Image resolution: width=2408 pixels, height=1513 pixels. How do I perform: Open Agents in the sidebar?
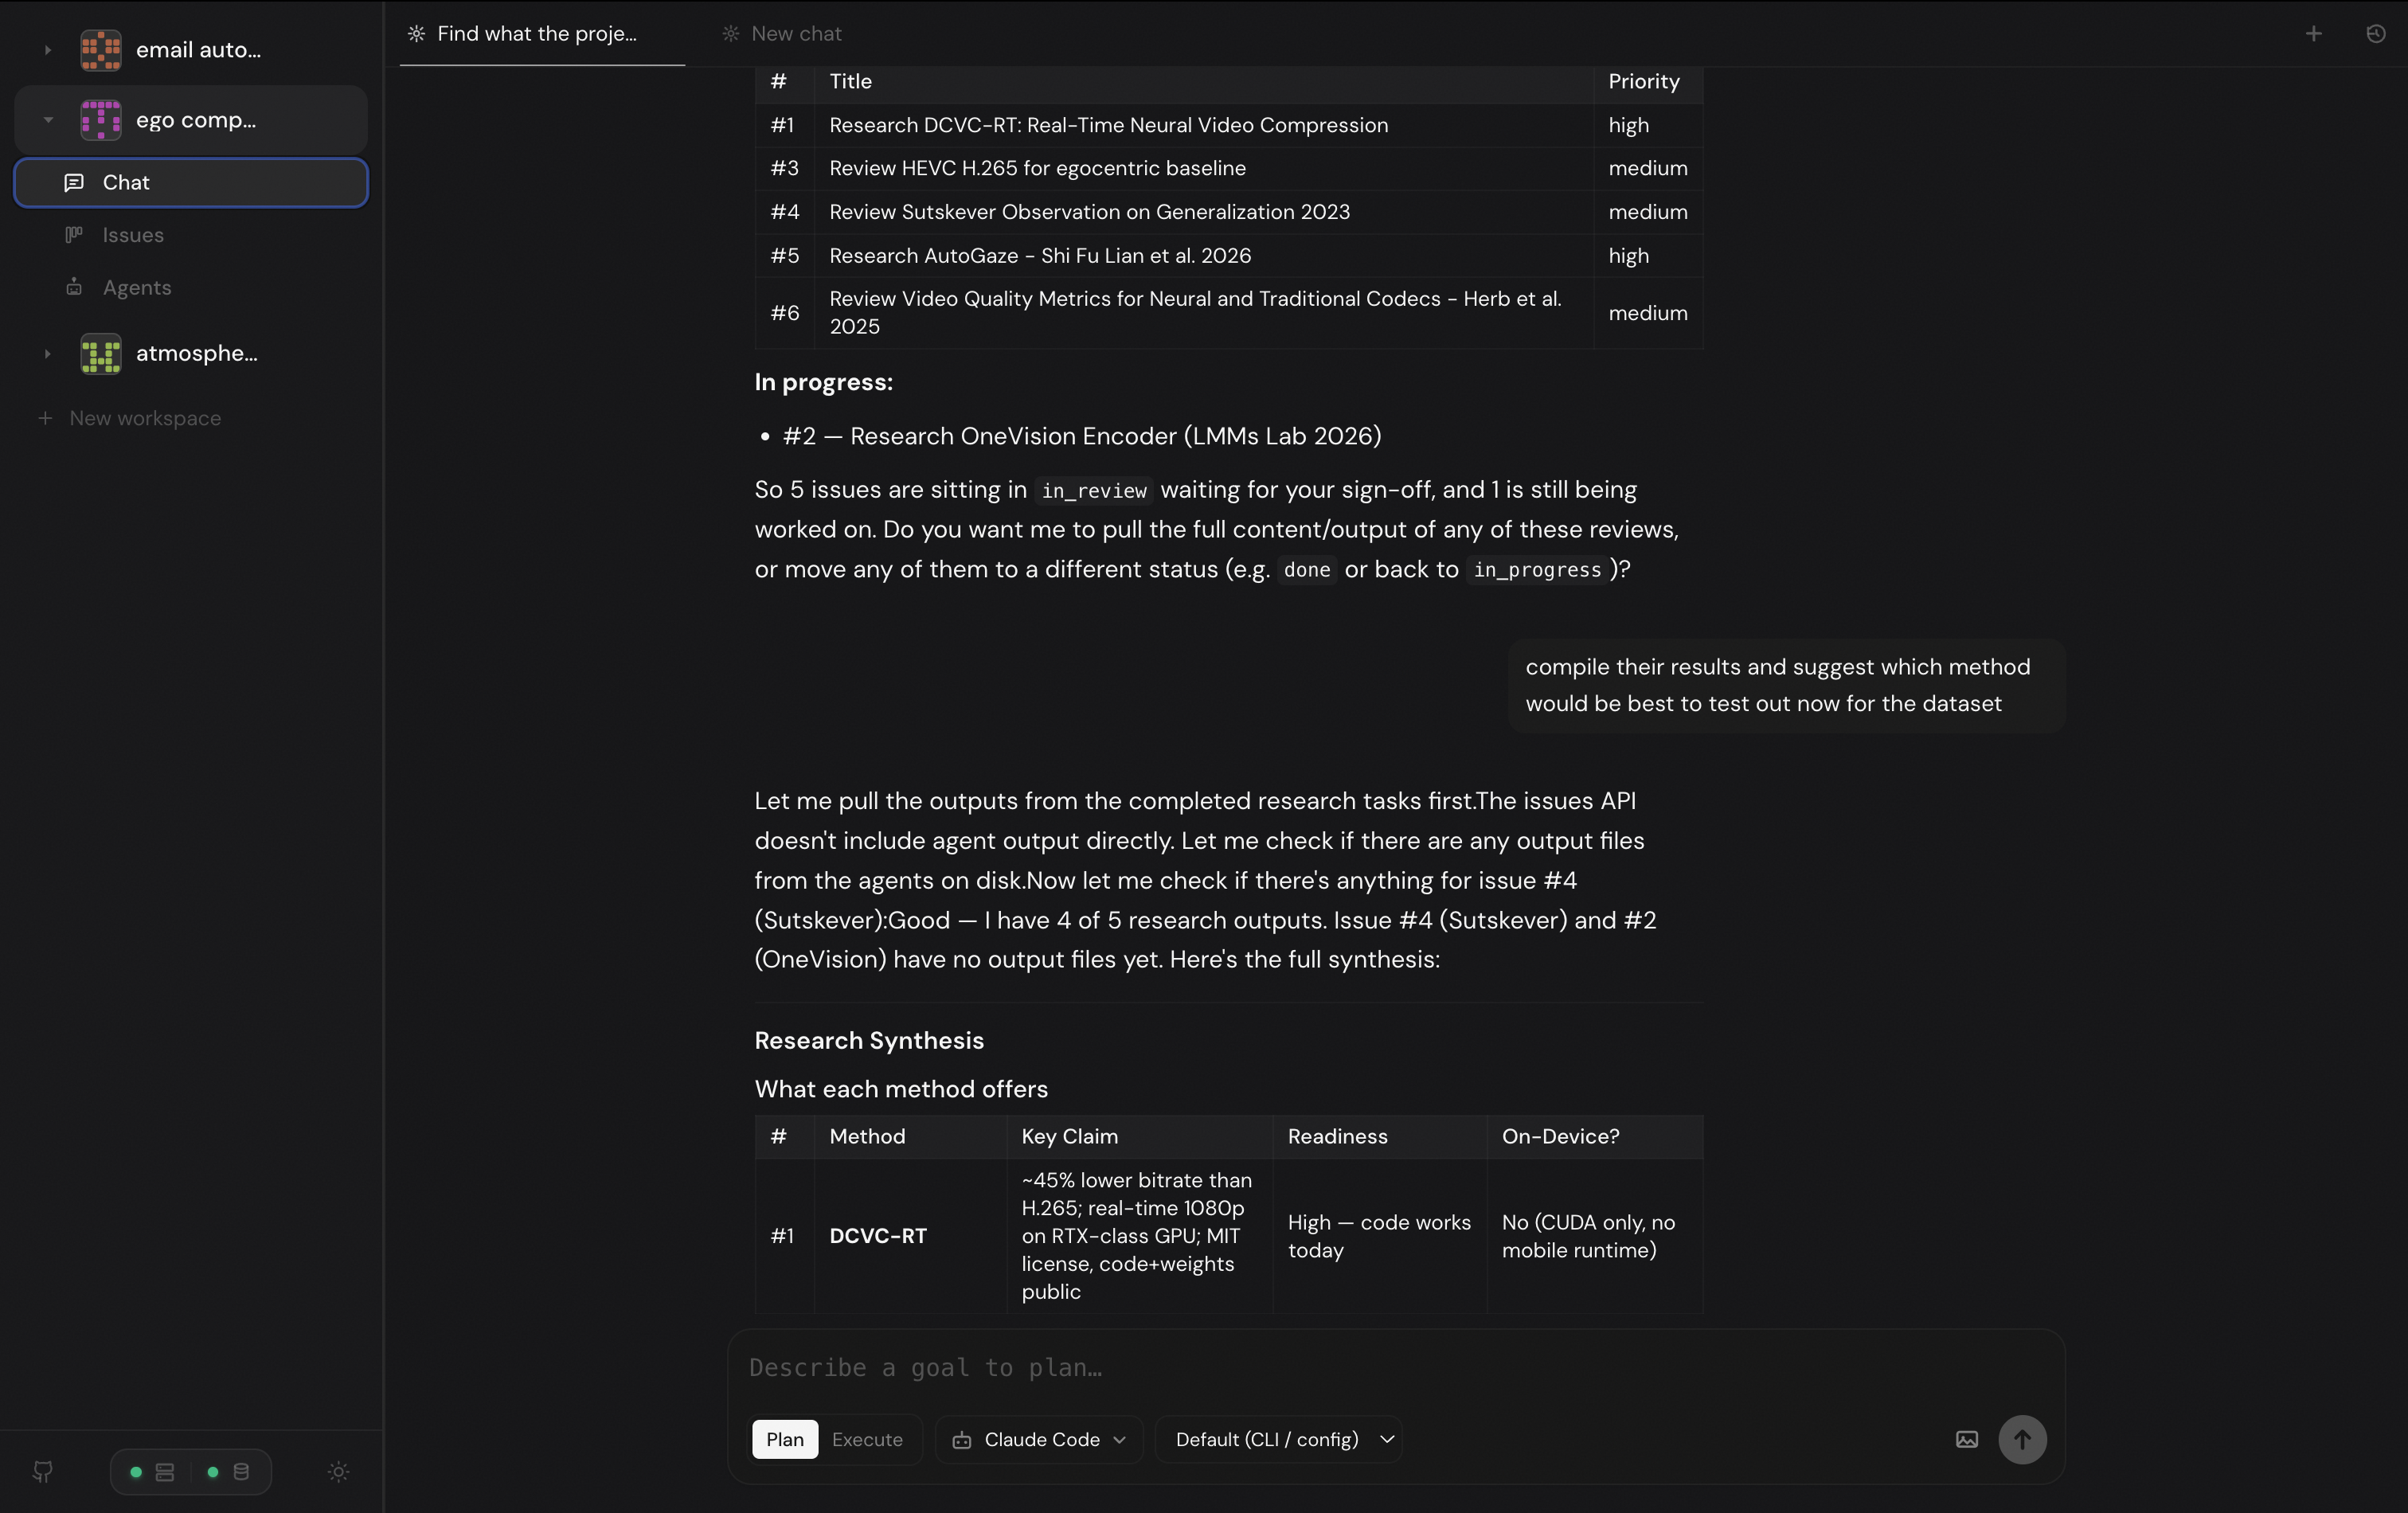click(x=137, y=288)
